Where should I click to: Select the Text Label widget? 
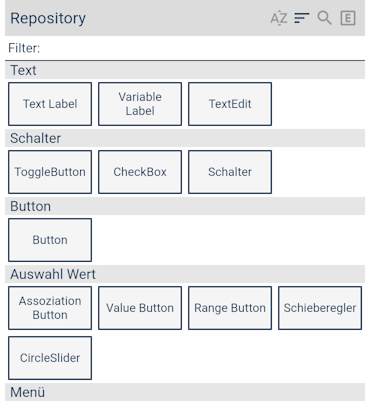pyautogui.click(x=50, y=104)
